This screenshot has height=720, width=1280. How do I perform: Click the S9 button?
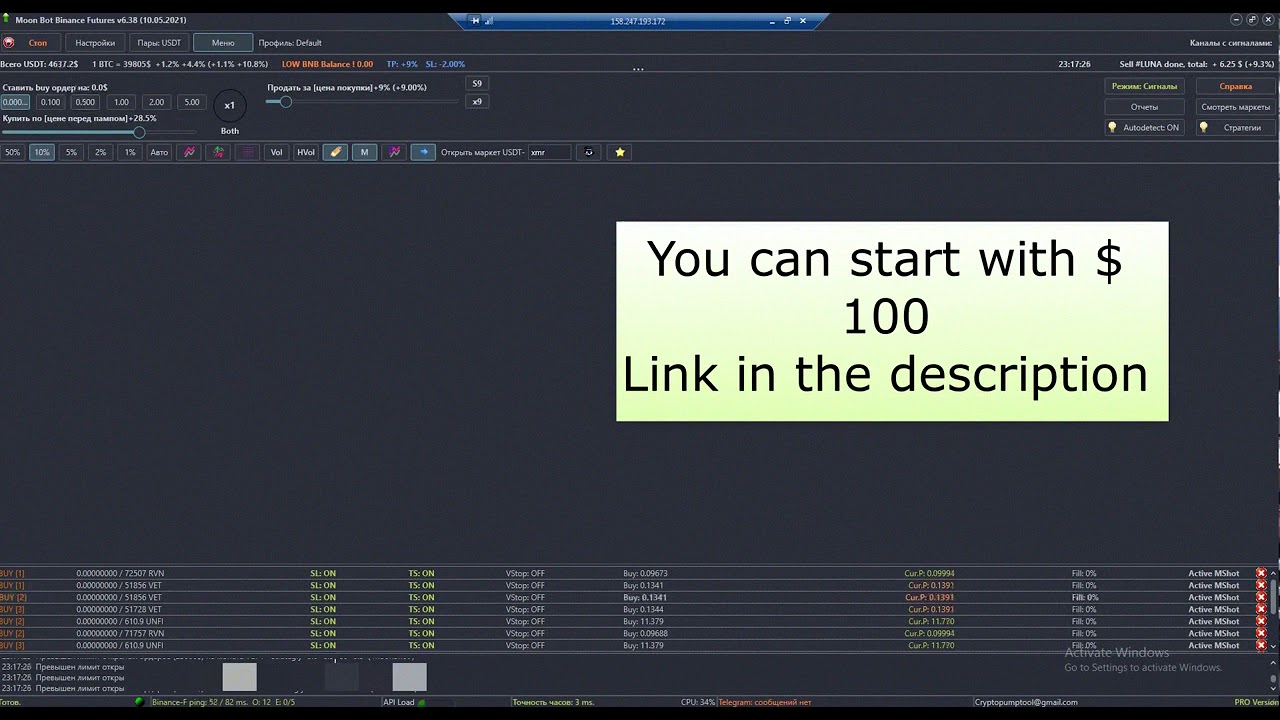point(477,84)
